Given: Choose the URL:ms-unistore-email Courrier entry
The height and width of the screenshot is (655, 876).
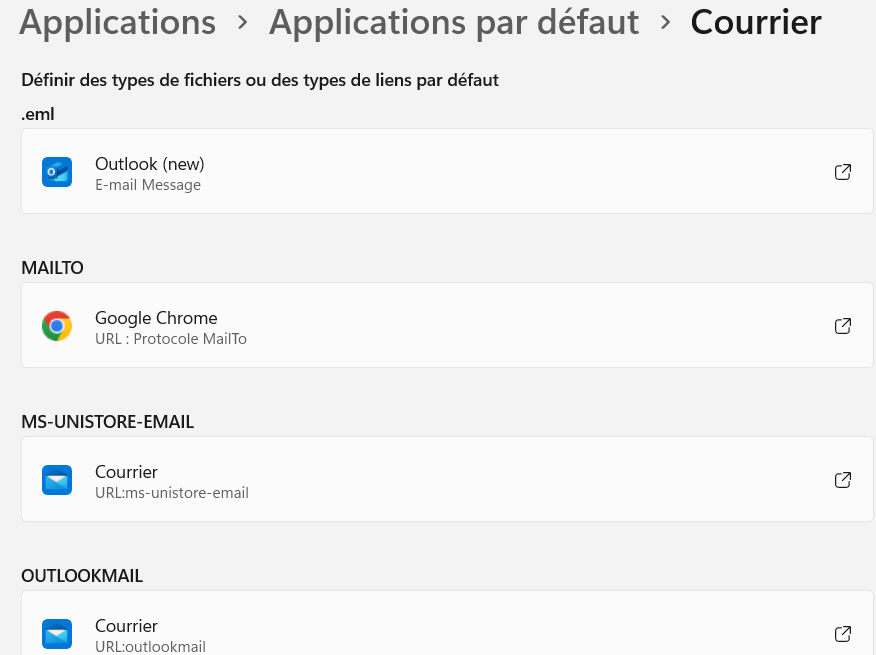Looking at the screenshot, I should (x=447, y=479).
